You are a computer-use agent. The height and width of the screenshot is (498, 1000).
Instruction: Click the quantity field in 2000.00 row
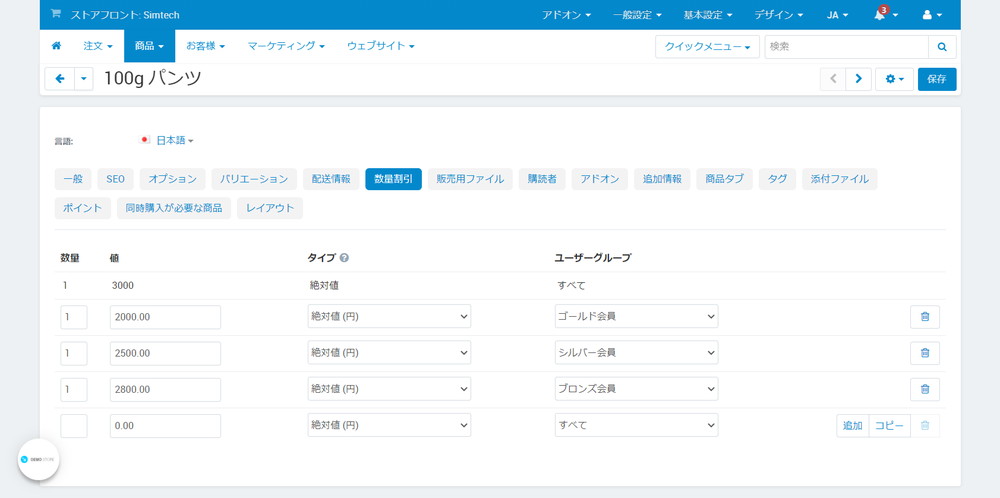(x=74, y=317)
